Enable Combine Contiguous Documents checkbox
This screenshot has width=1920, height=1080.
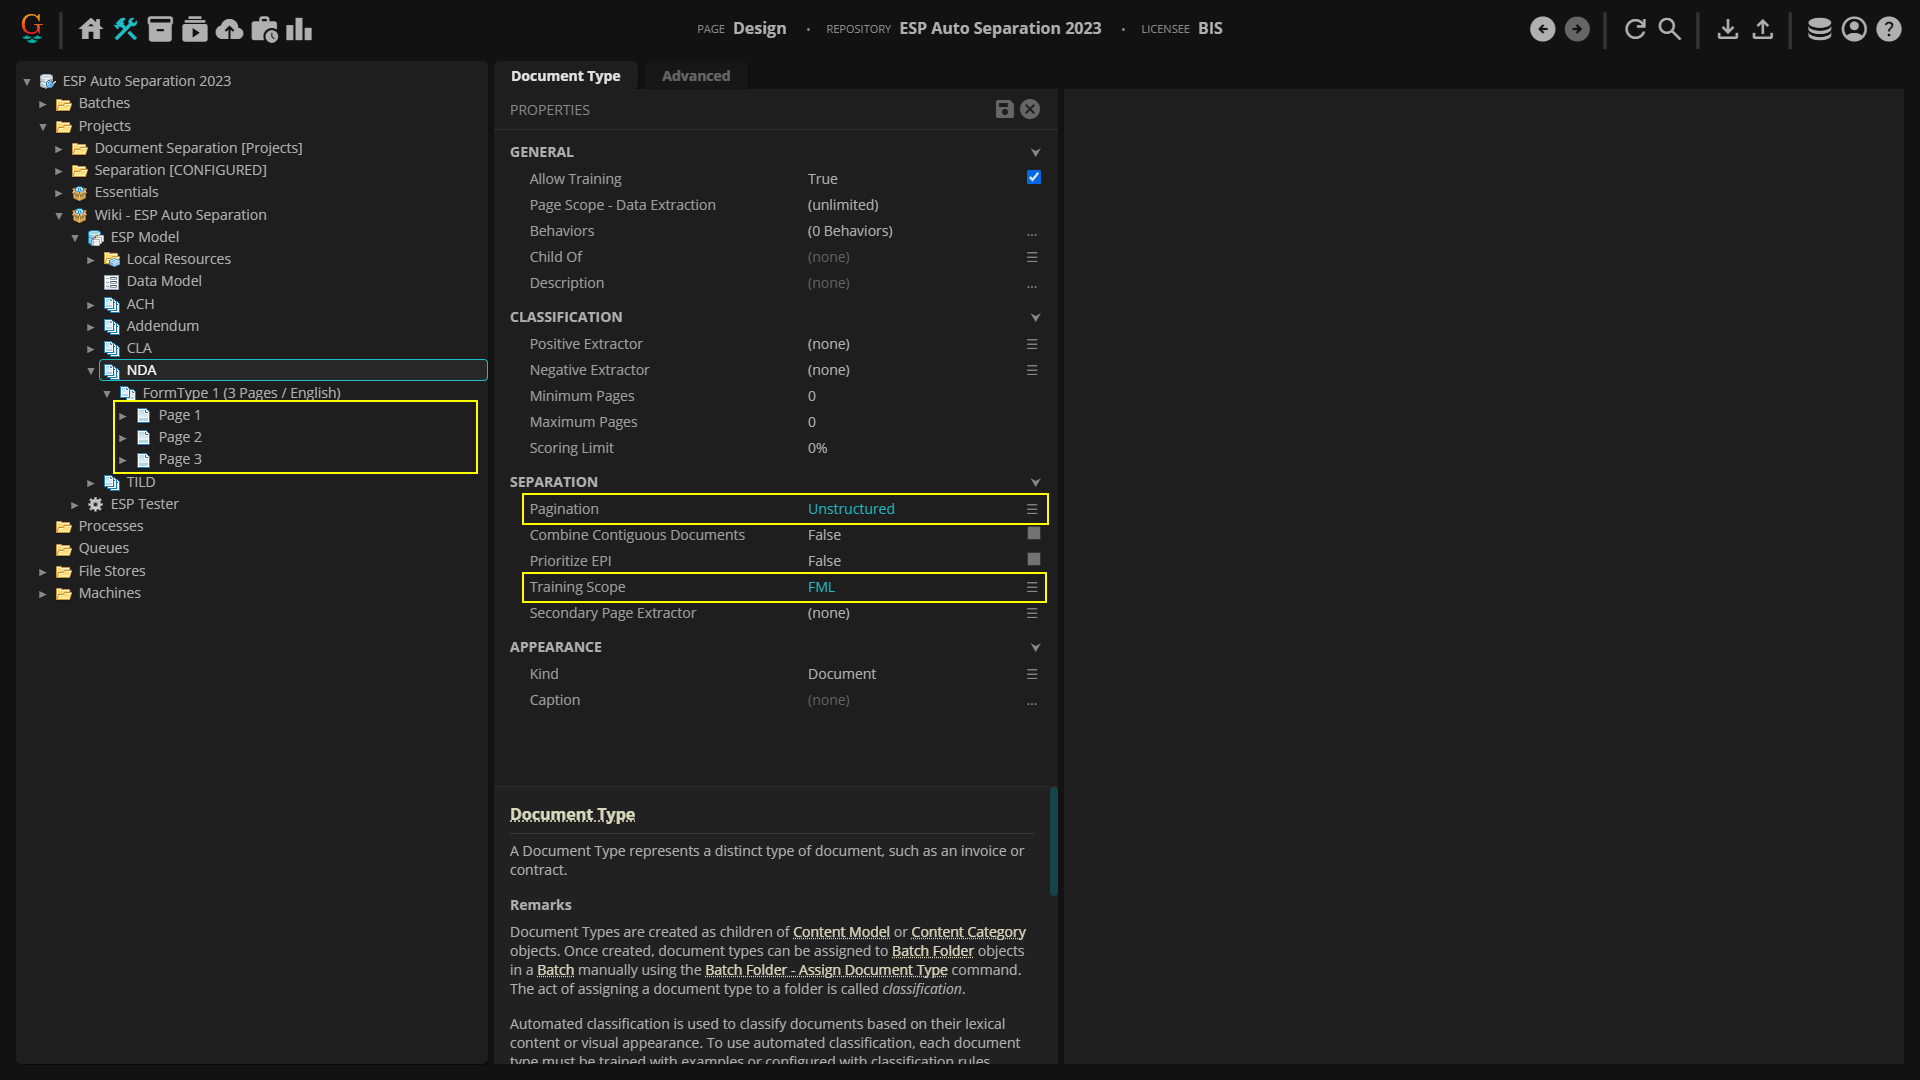[x=1033, y=534]
